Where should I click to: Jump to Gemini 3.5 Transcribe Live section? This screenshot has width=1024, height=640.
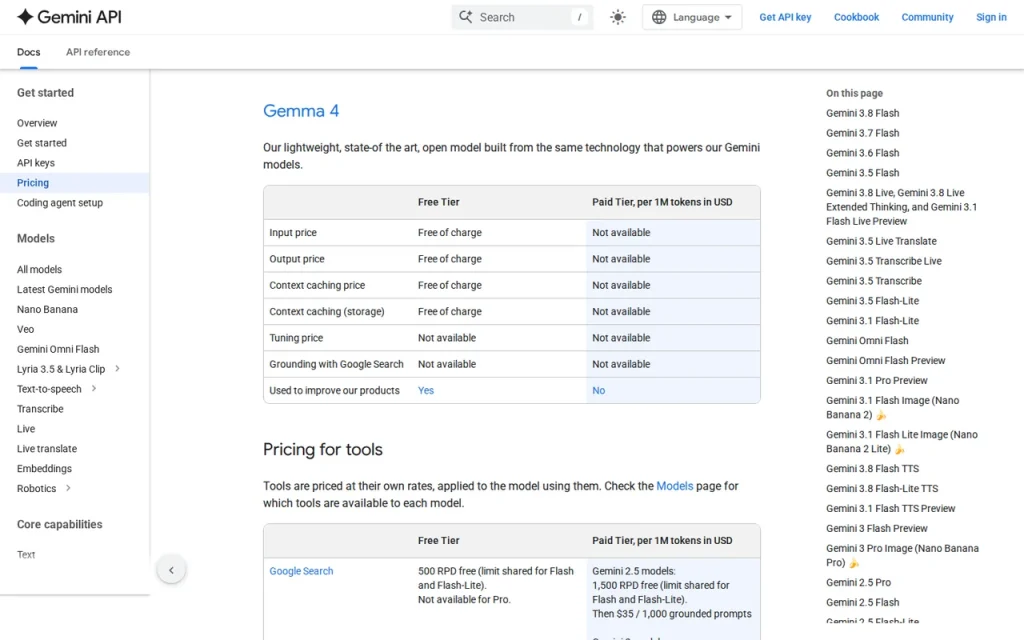point(884,261)
